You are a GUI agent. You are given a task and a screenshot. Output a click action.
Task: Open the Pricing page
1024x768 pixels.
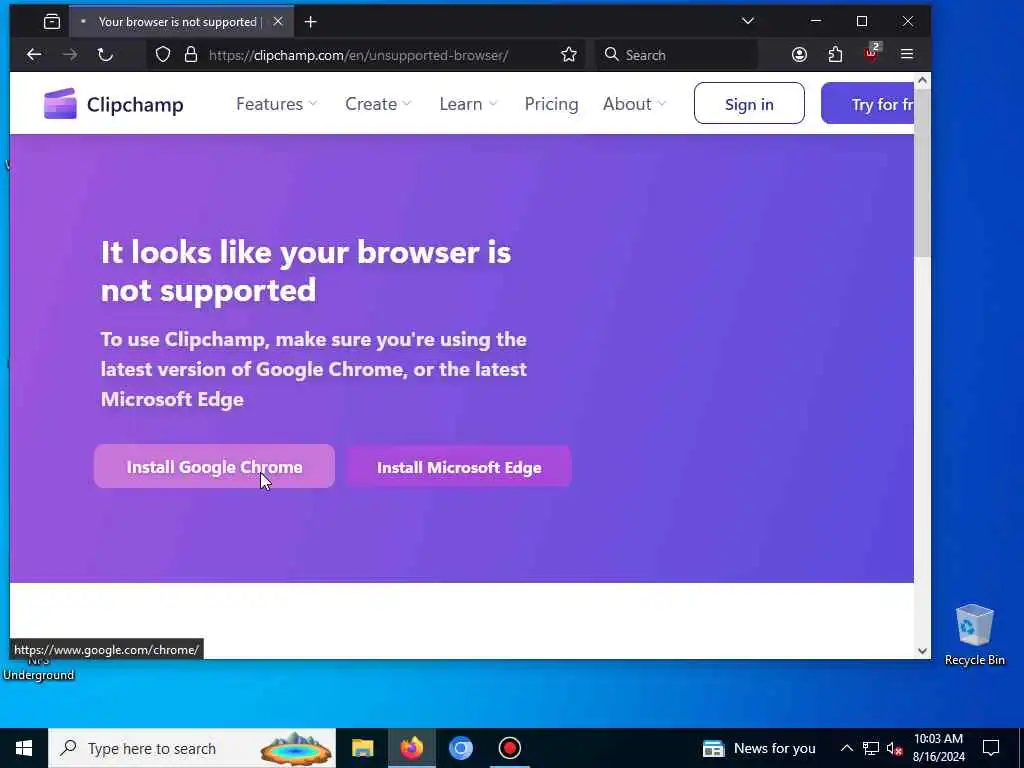[x=551, y=104]
